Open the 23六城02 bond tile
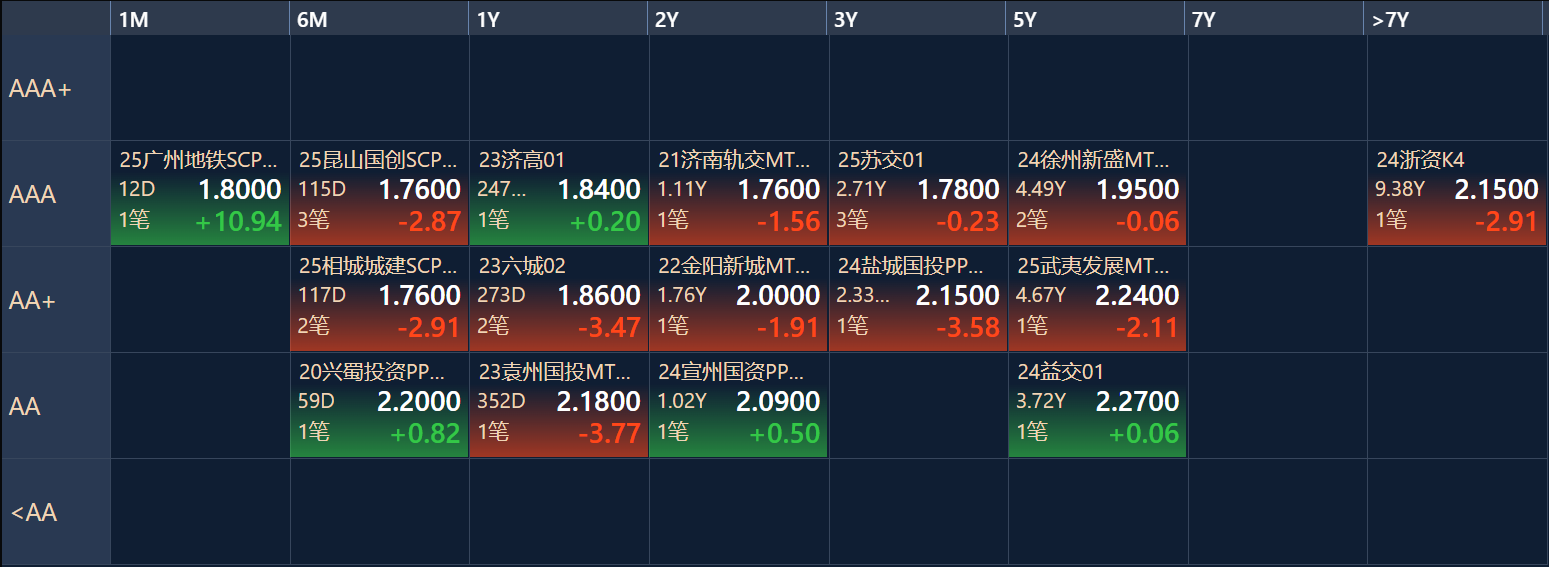The height and width of the screenshot is (567, 1549). [x=559, y=299]
